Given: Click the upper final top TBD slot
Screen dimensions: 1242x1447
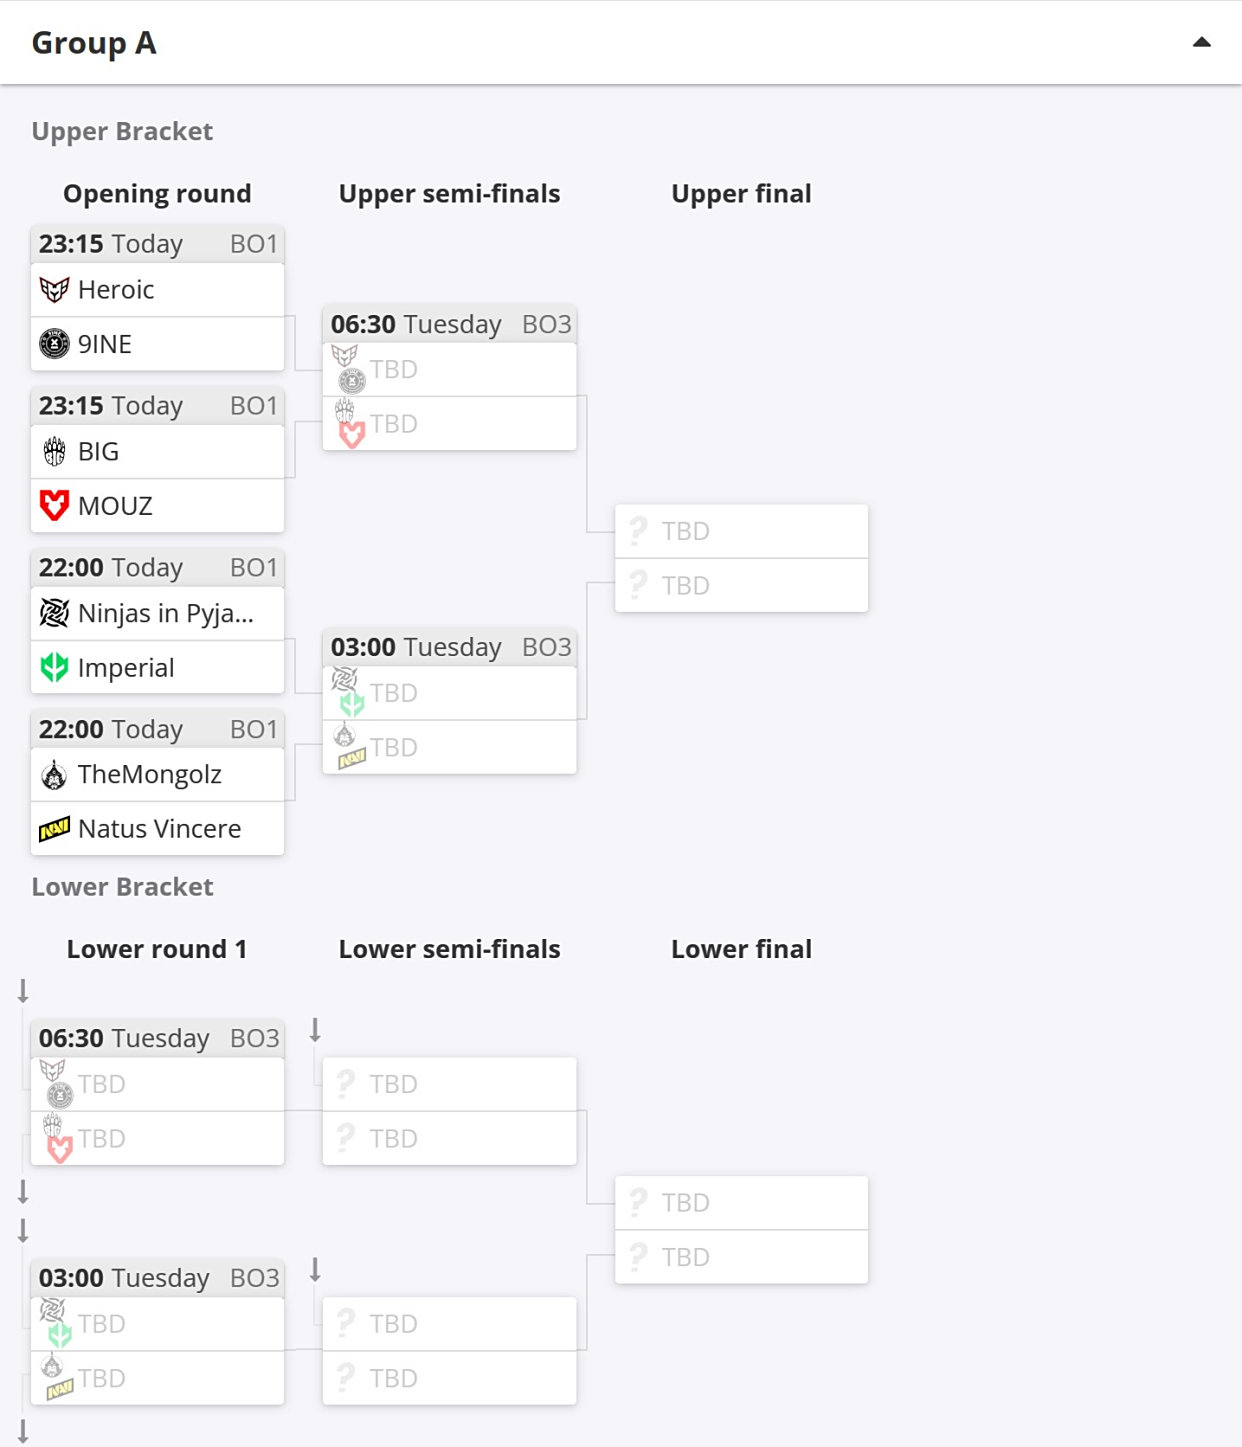Looking at the screenshot, I should click(x=742, y=531).
